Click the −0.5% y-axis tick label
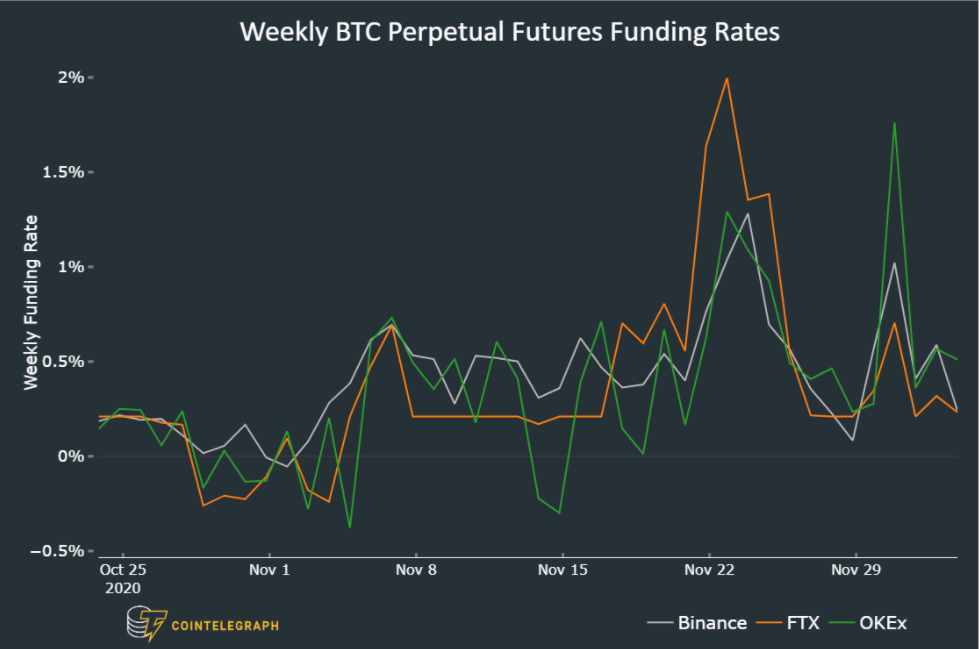This screenshot has height=649, width=979. coord(59,551)
